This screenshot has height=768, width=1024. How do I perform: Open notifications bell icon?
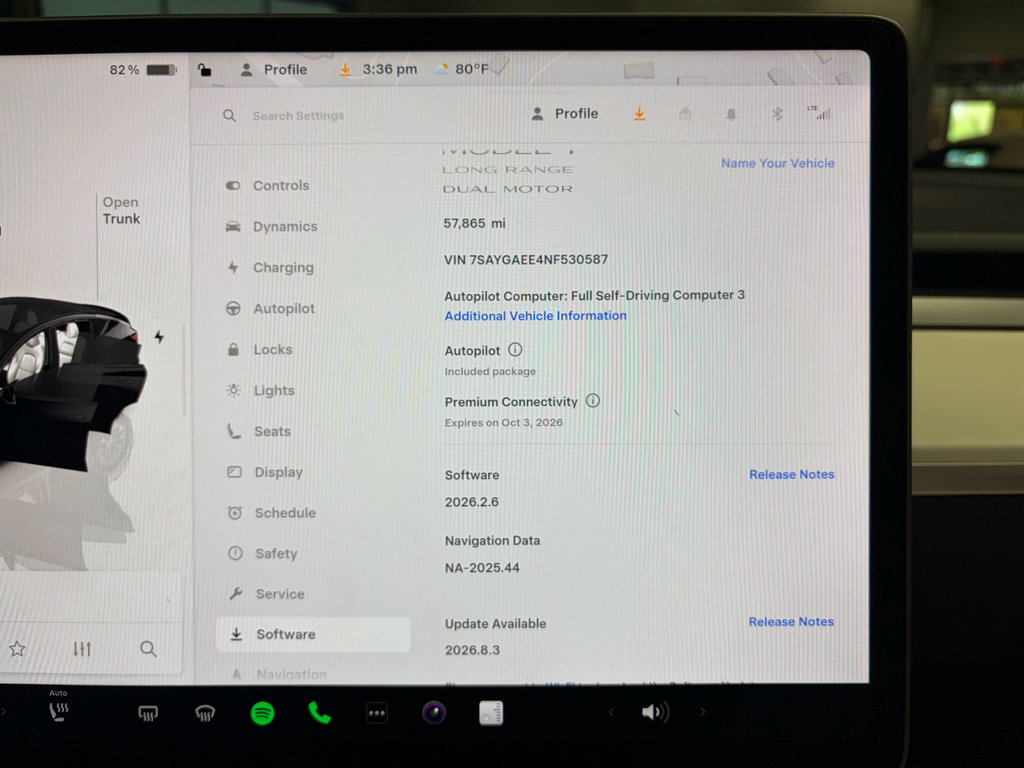tap(731, 114)
